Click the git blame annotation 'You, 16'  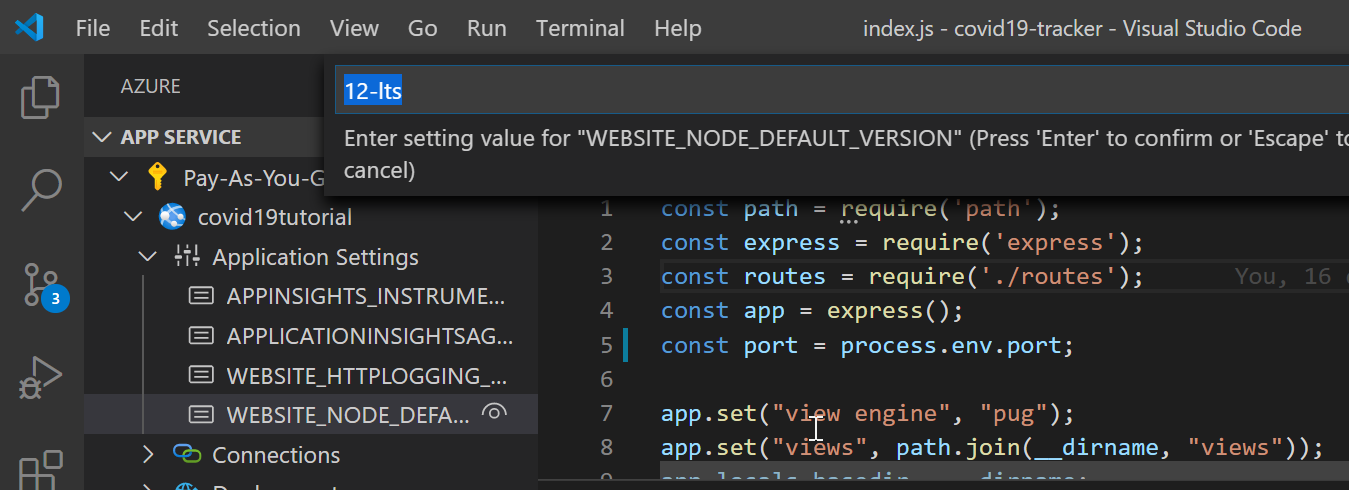click(1283, 276)
